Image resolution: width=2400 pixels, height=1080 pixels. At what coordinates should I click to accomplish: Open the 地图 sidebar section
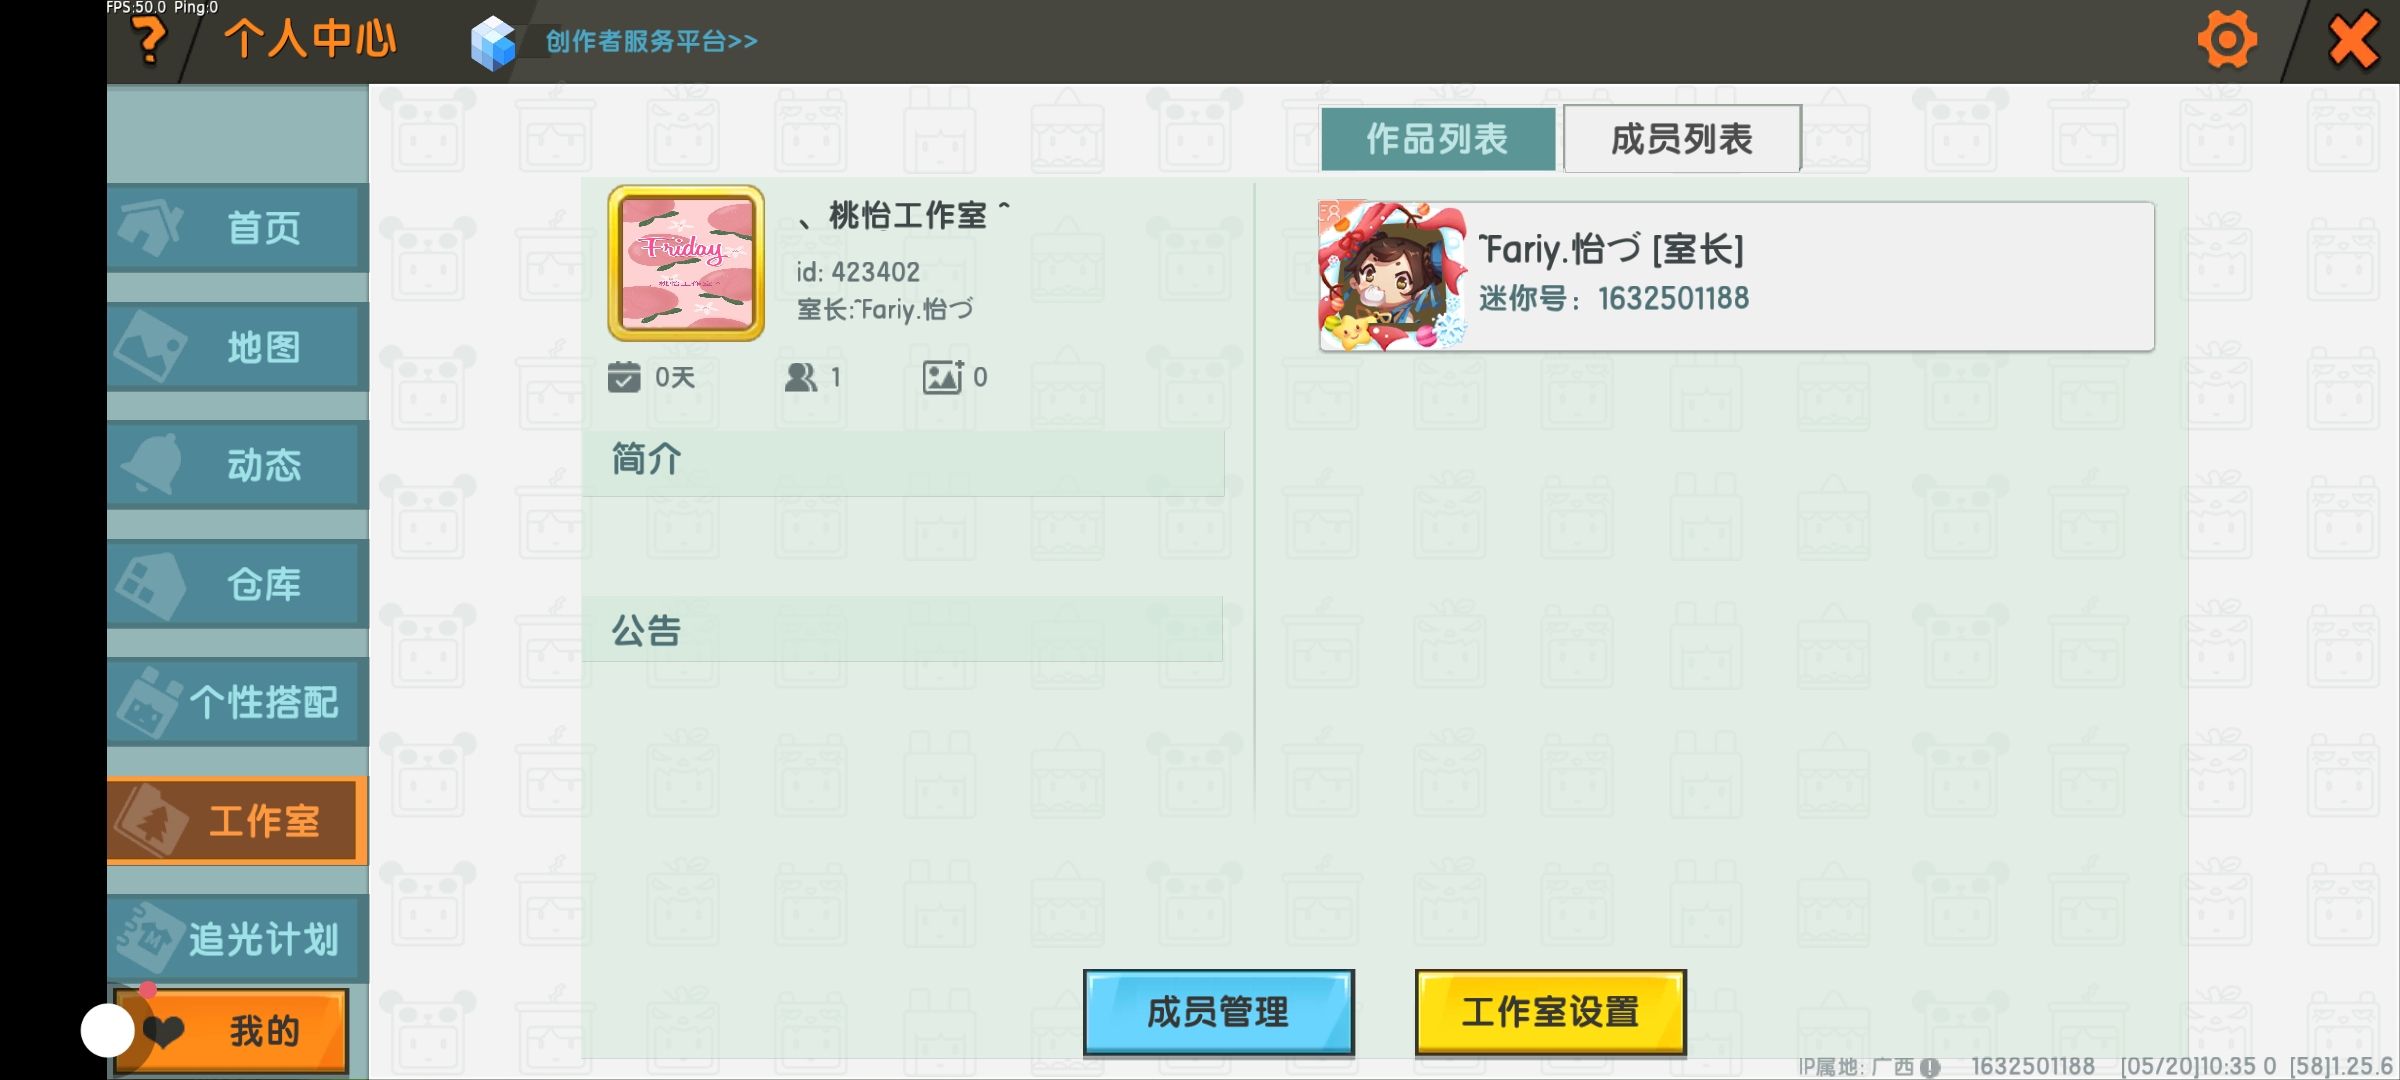(238, 347)
